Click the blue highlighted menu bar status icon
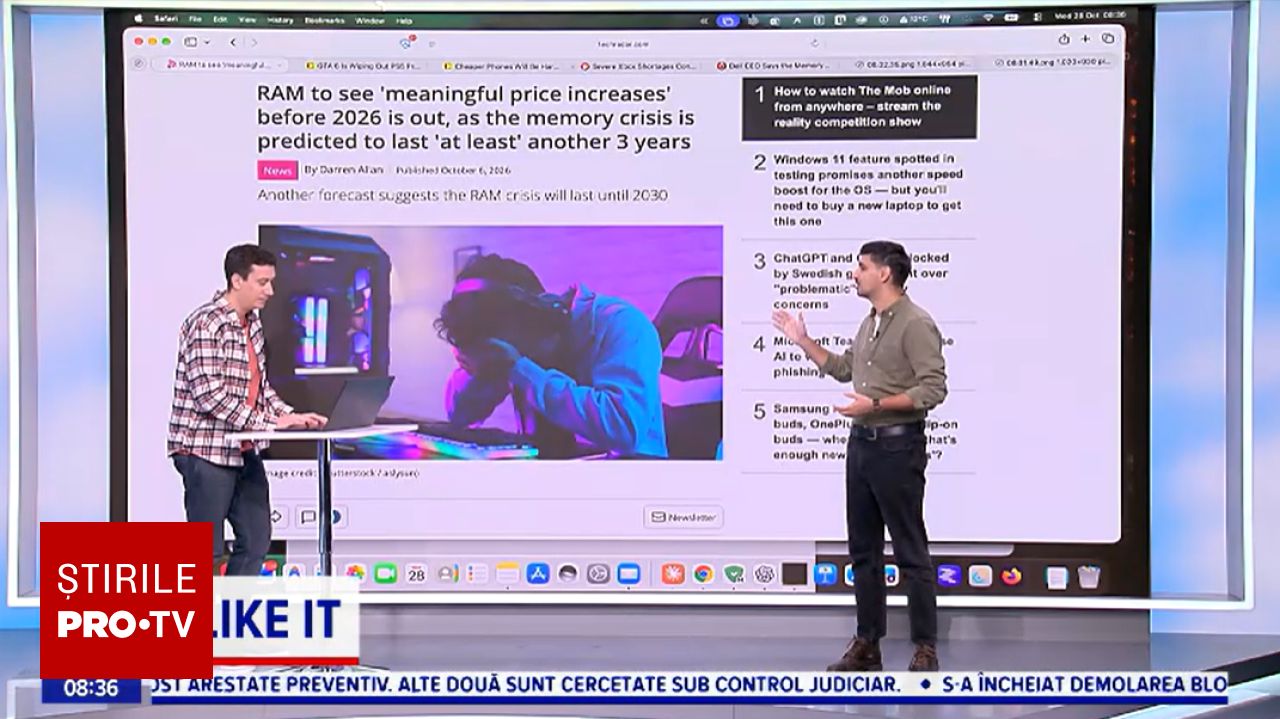The width and height of the screenshot is (1280, 719). point(729,19)
